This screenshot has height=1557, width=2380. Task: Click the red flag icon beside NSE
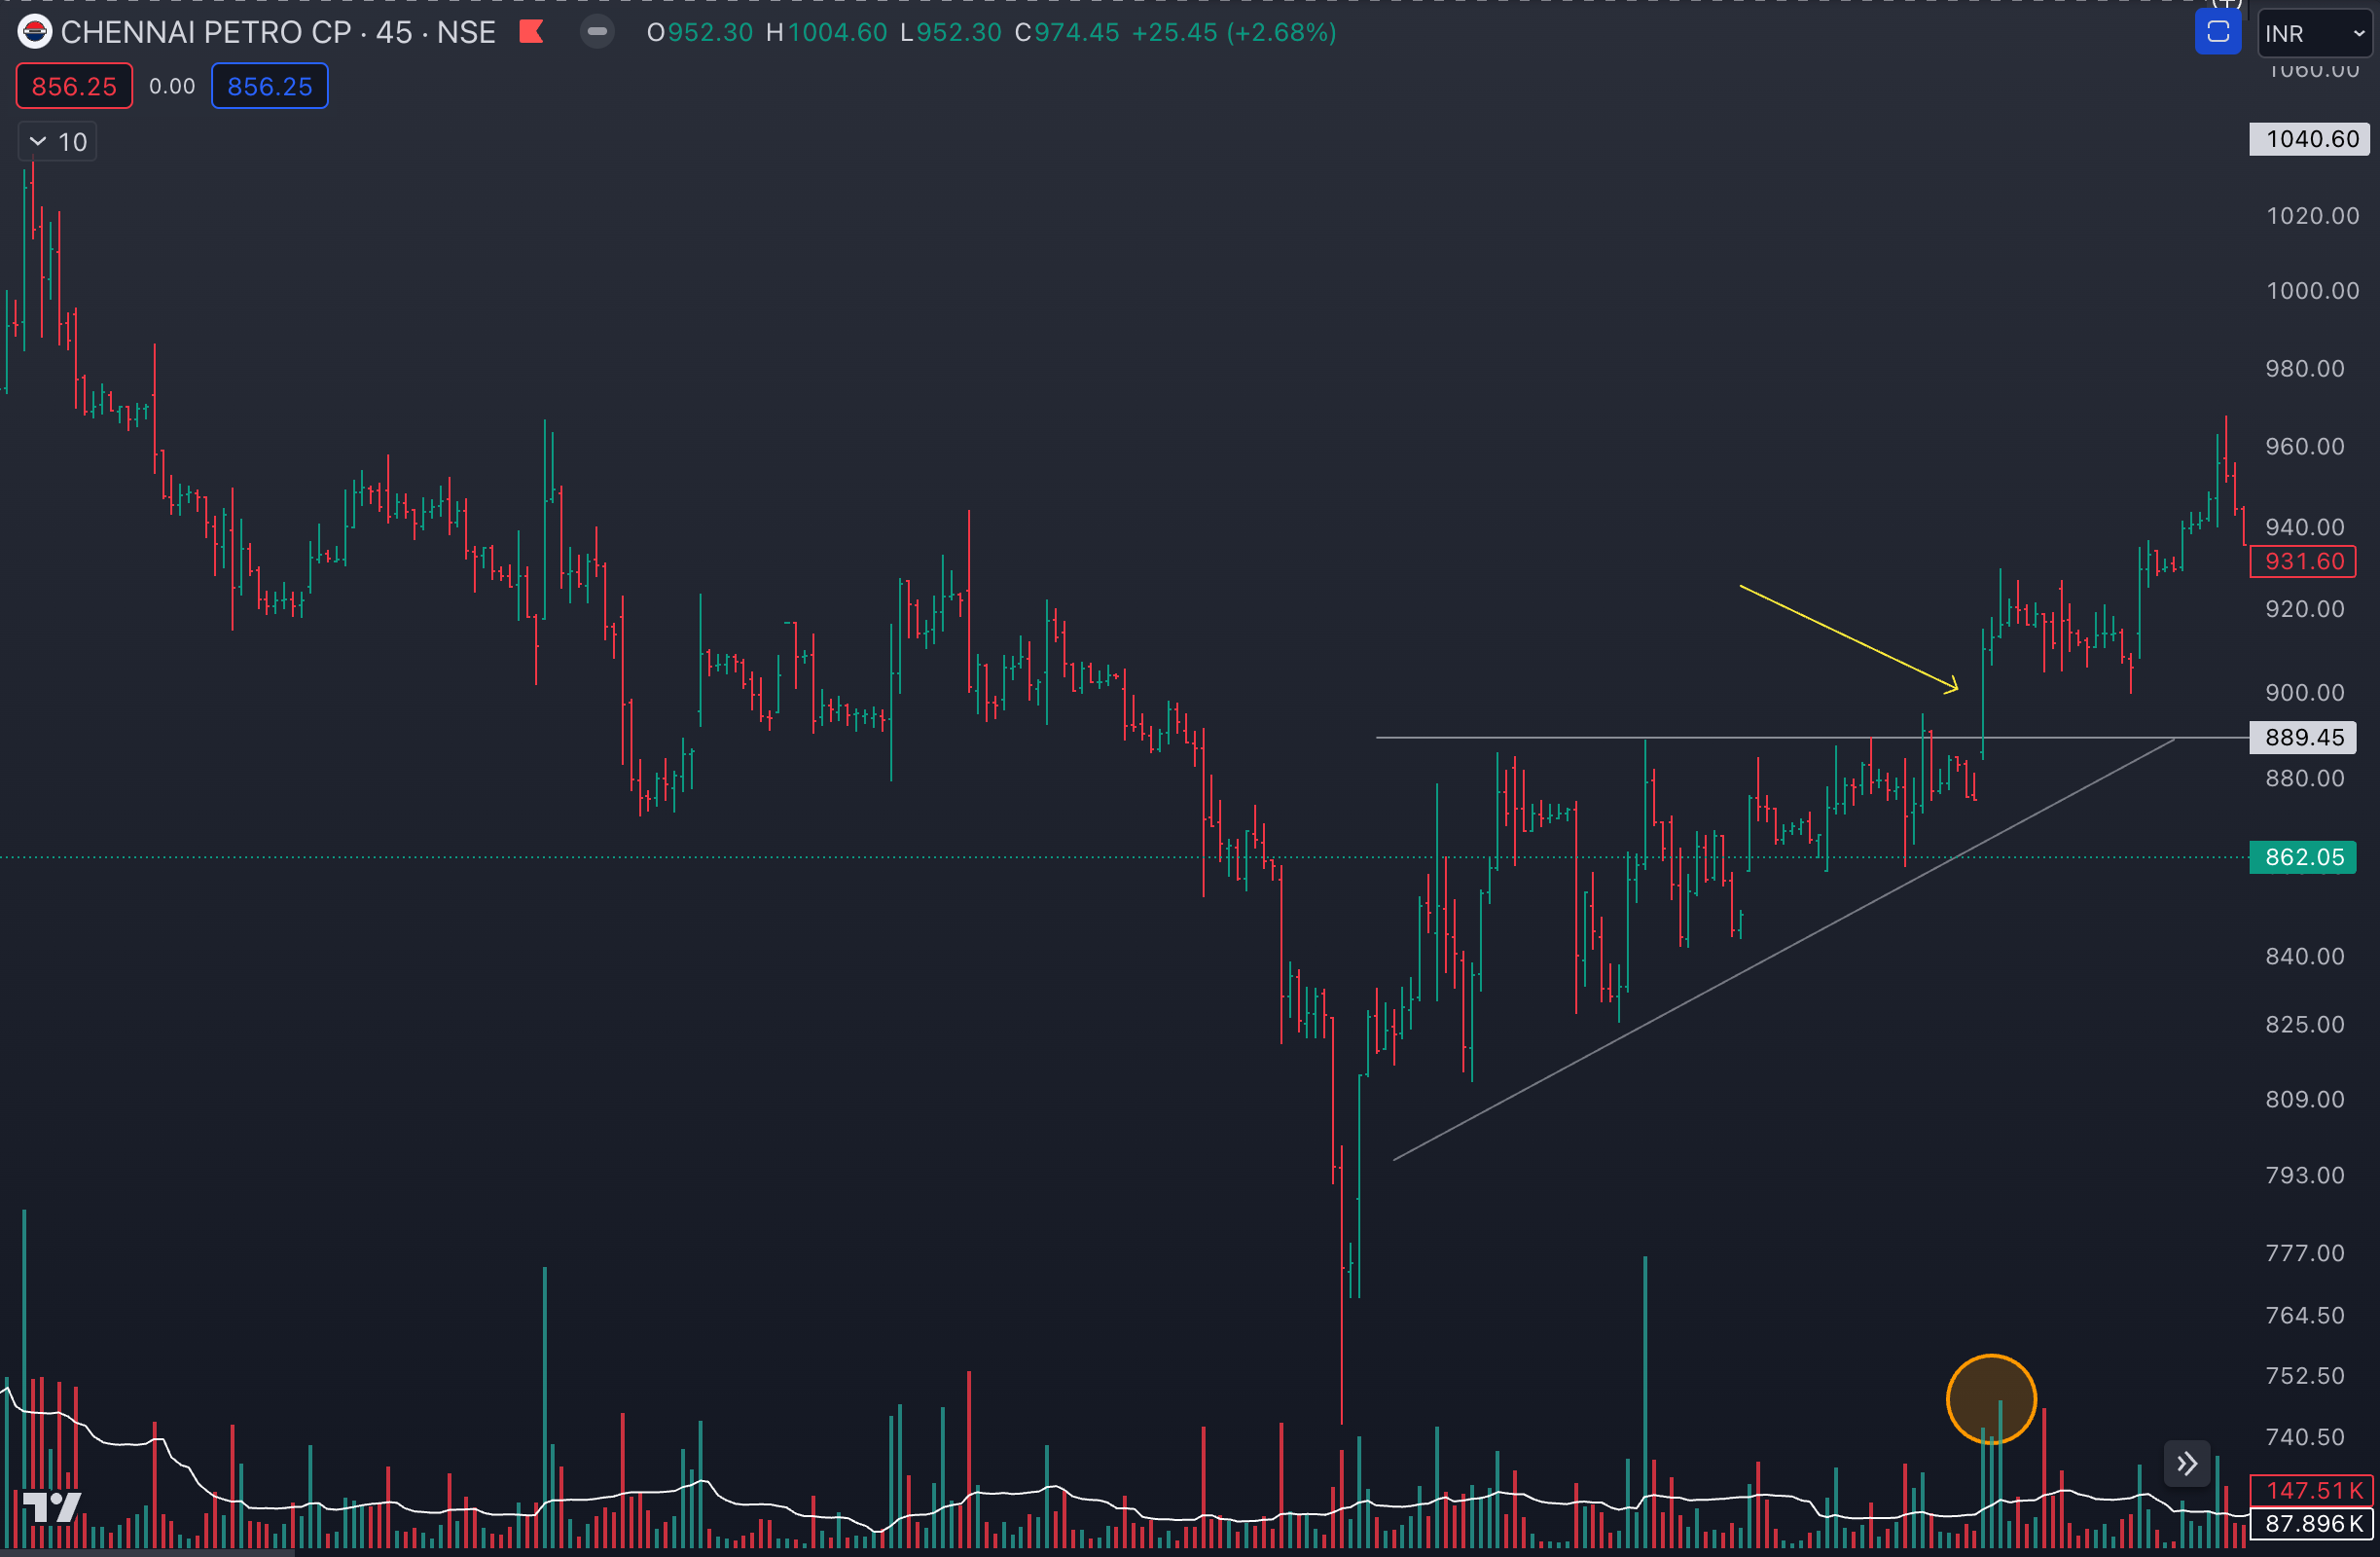click(531, 32)
